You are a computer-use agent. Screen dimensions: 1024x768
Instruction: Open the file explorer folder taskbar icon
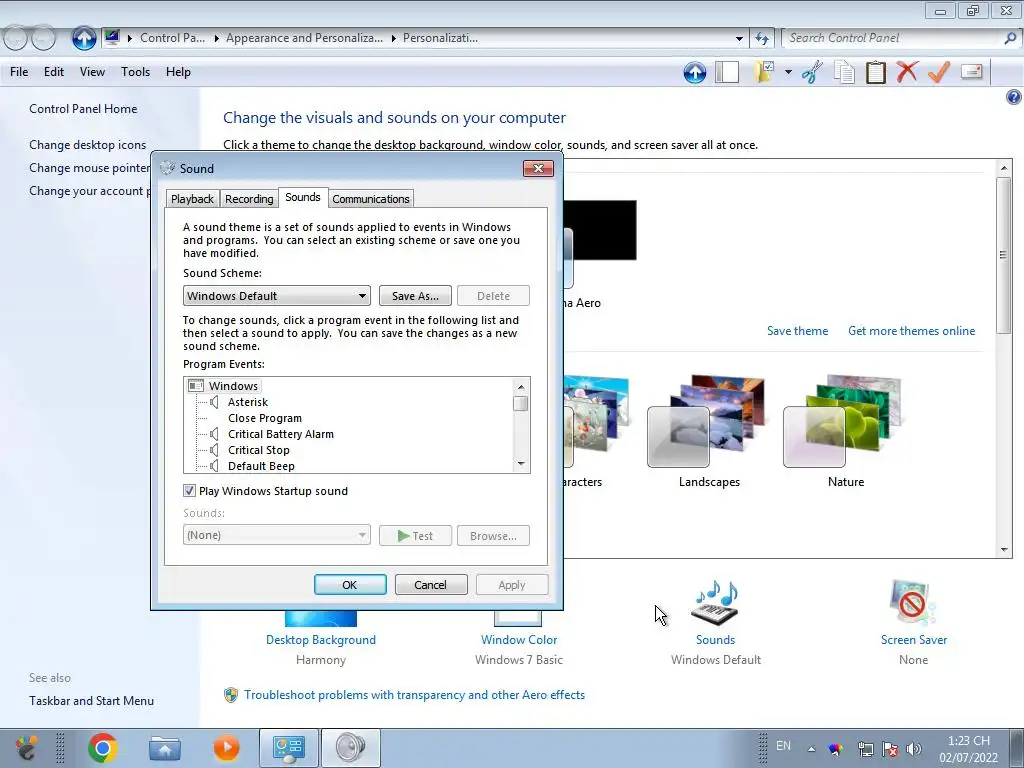pos(165,748)
